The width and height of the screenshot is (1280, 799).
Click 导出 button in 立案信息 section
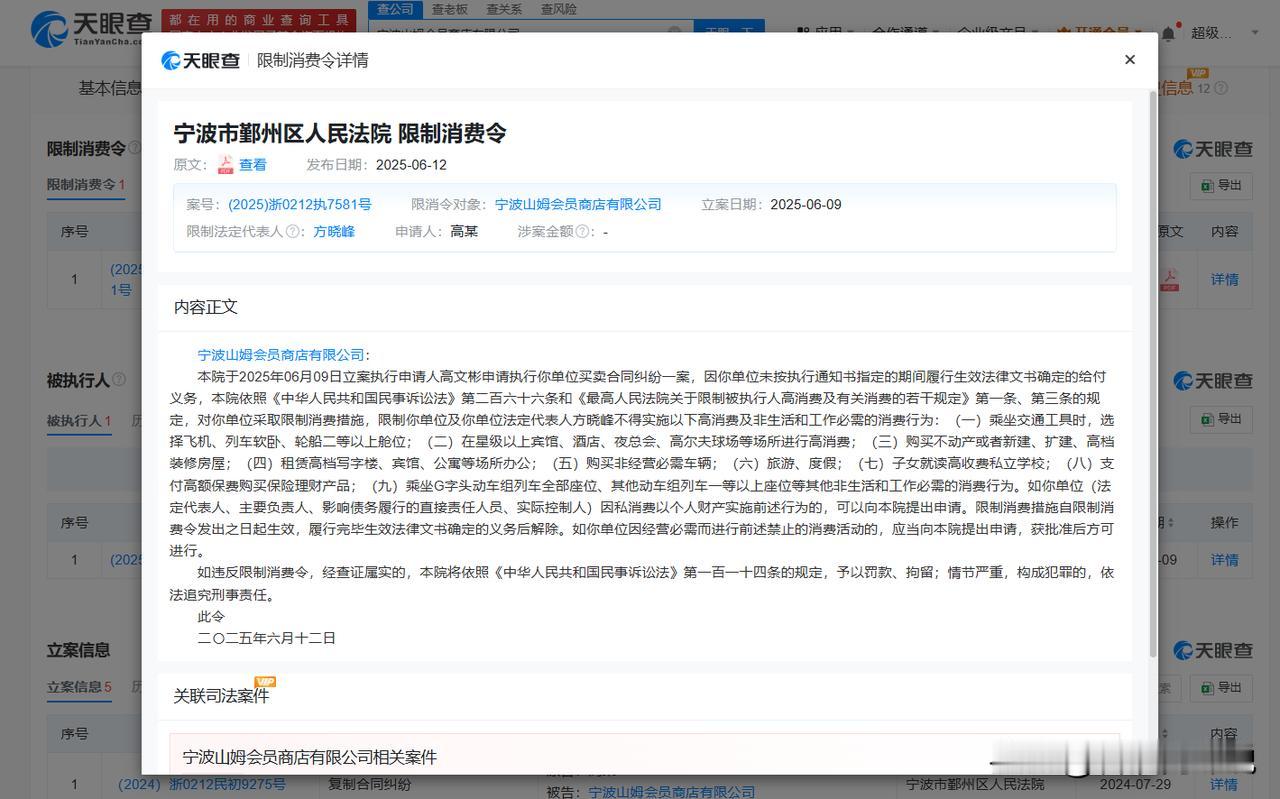(1221, 687)
